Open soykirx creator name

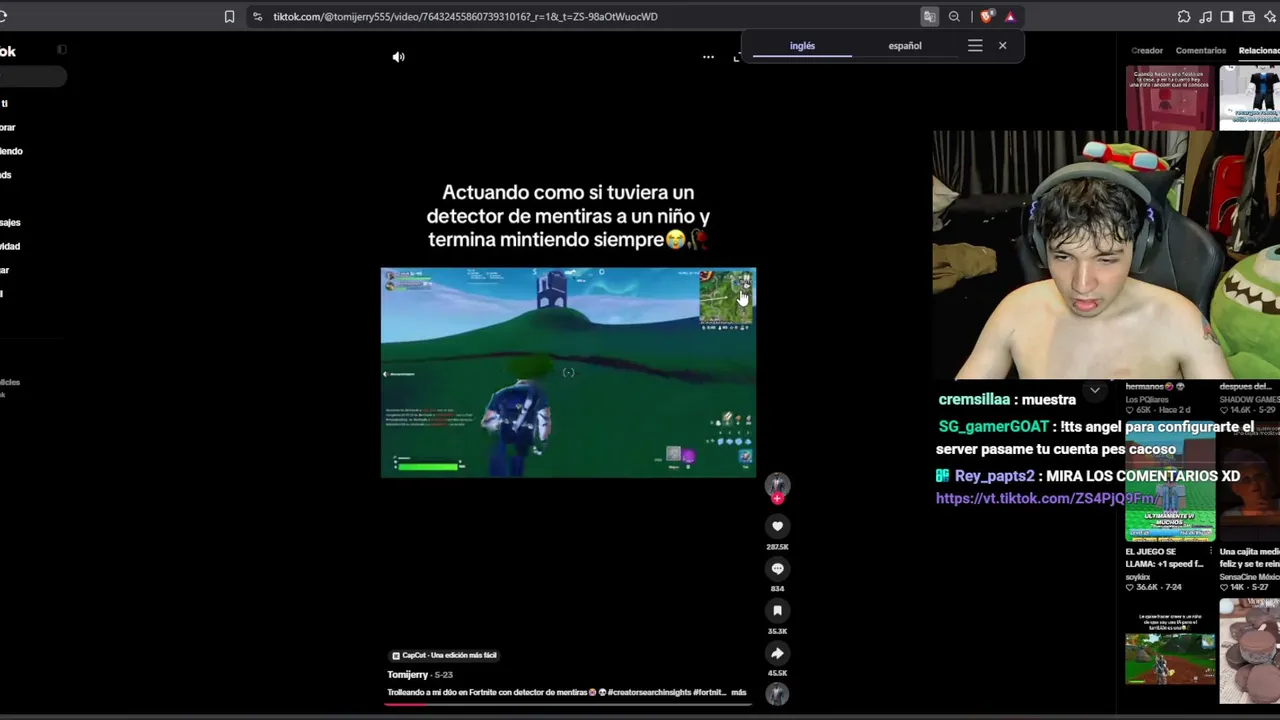click(1138, 577)
